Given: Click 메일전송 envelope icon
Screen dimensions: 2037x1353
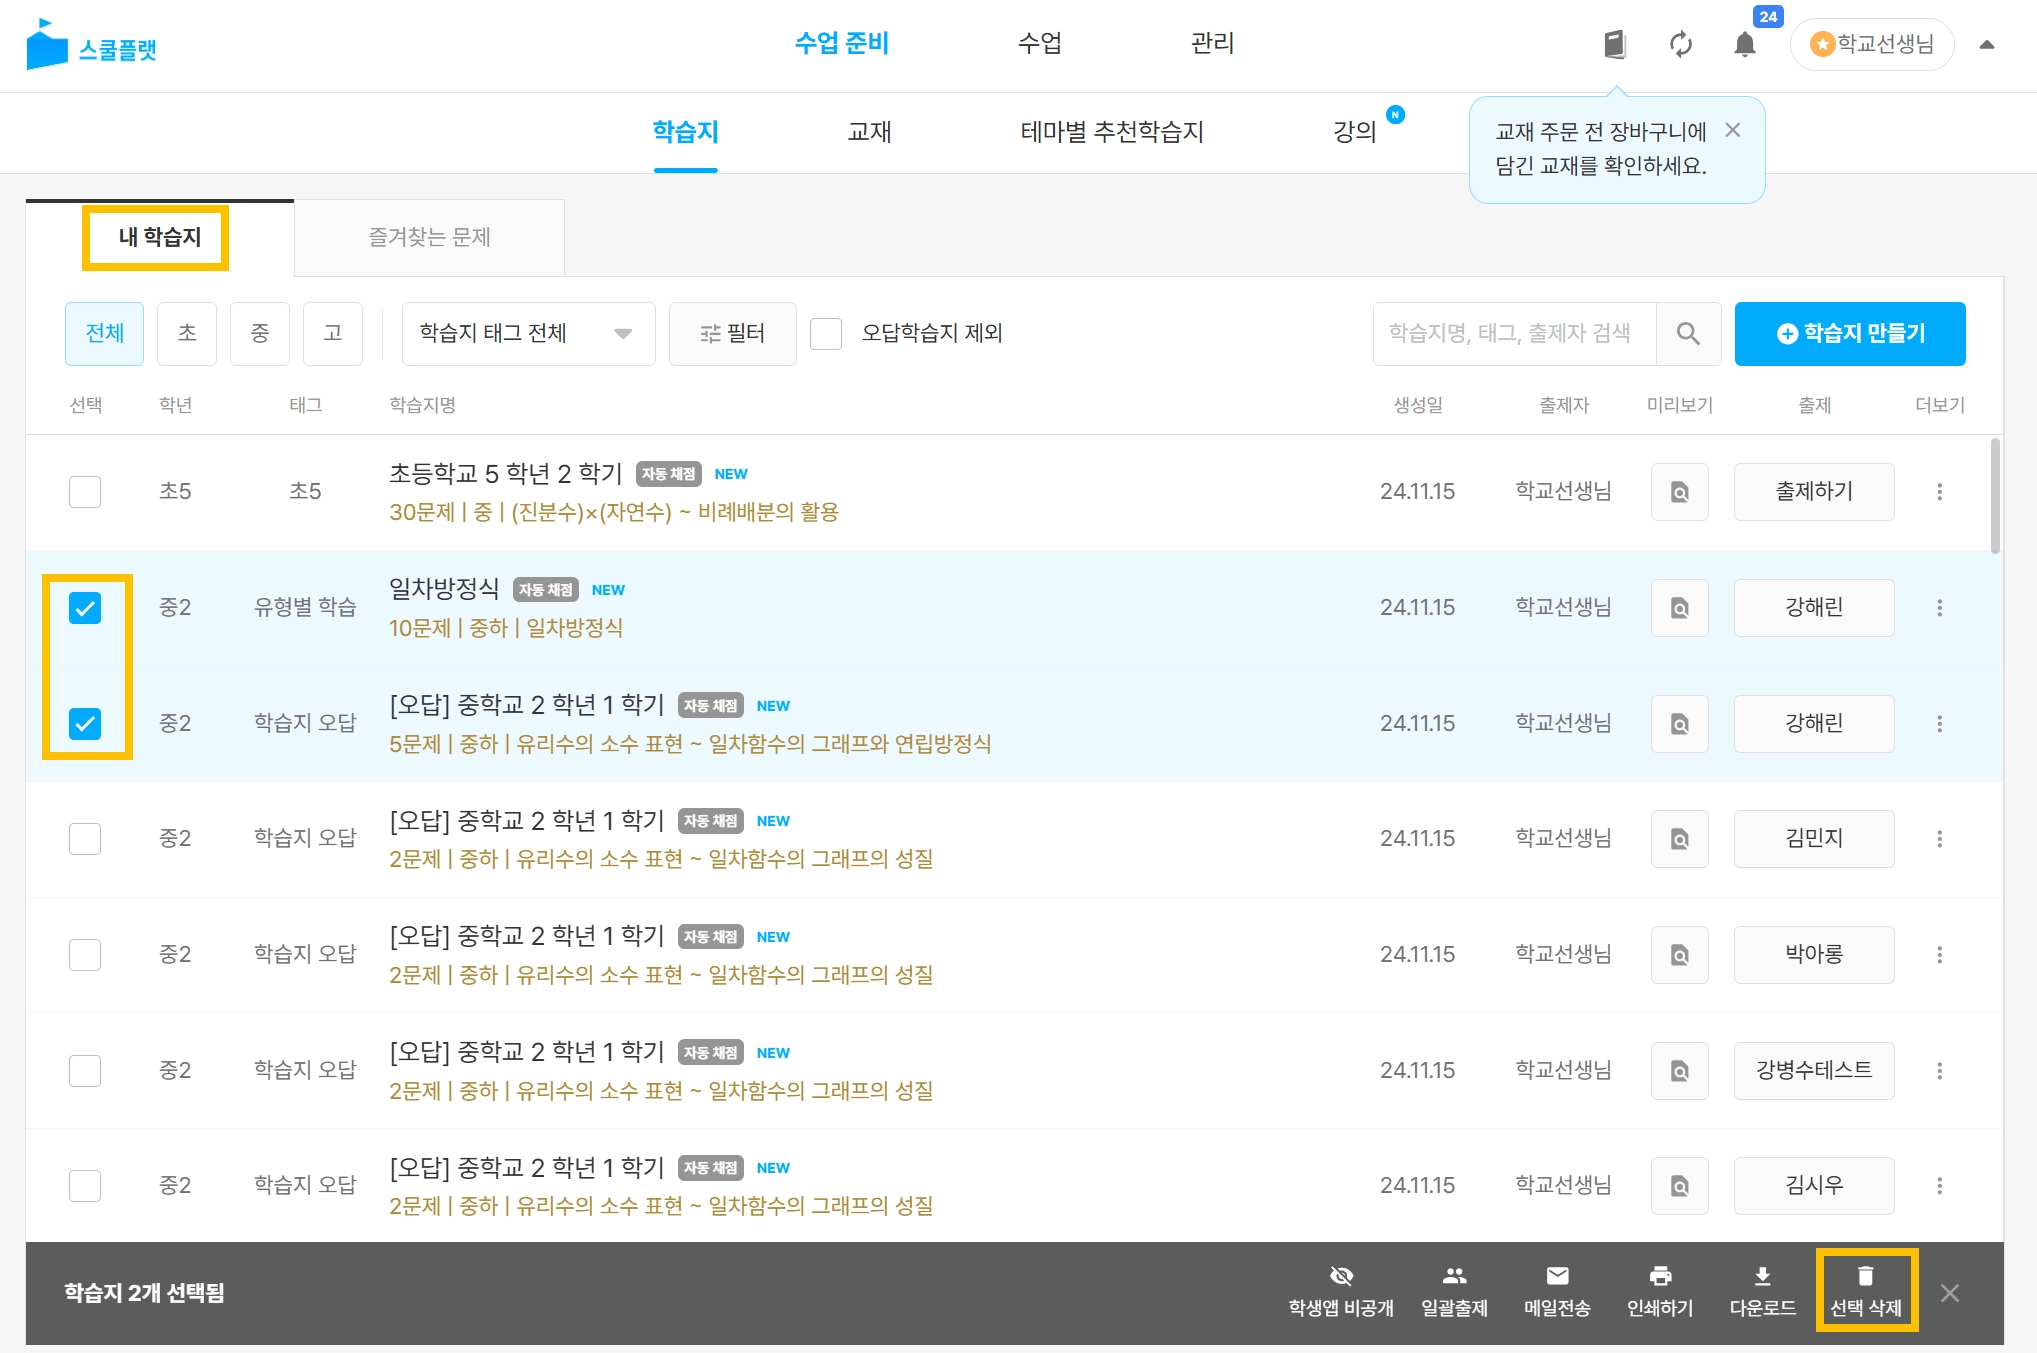Looking at the screenshot, I should (x=1557, y=1276).
